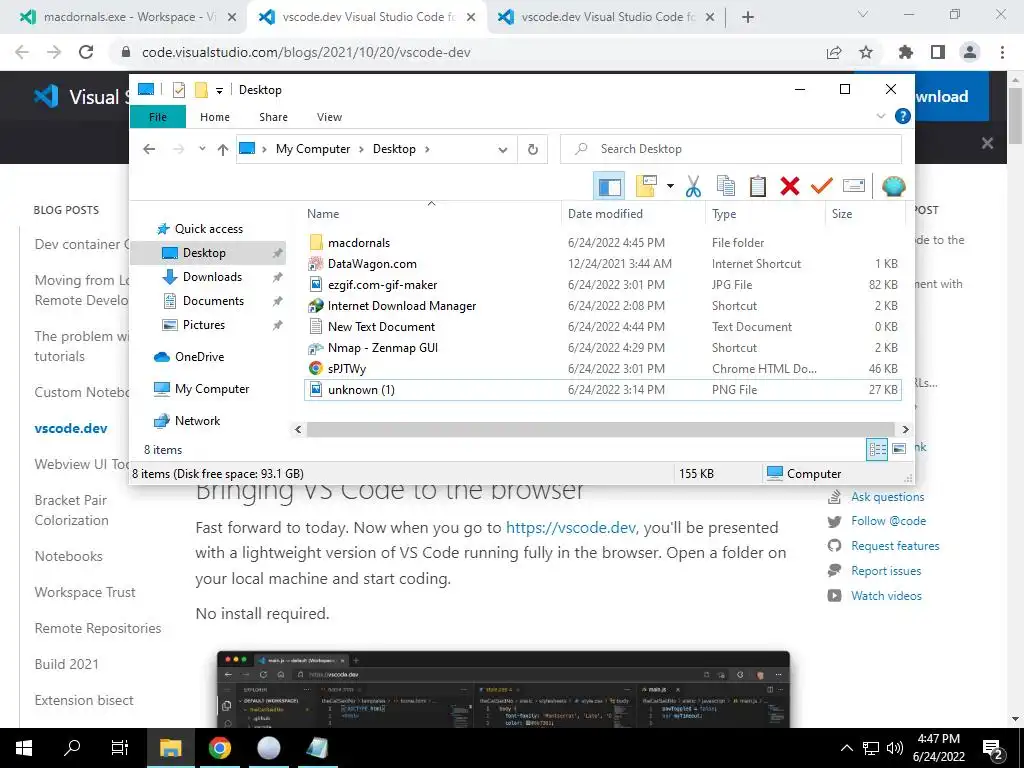Open the File ribbon tab
1024x768 pixels.
click(158, 117)
